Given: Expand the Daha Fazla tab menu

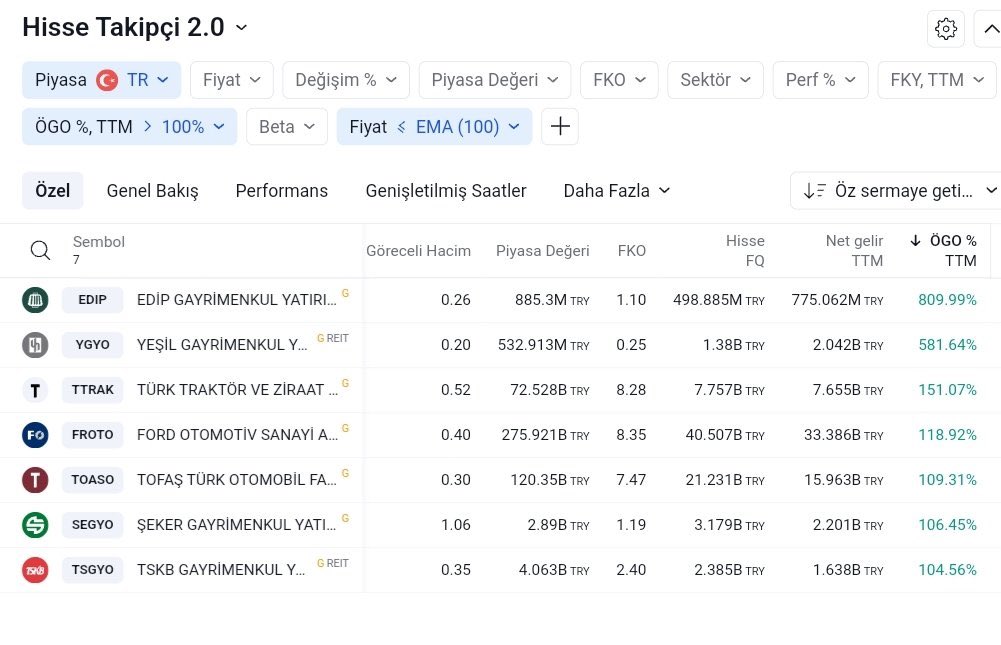Looking at the screenshot, I should tap(617, 190).
